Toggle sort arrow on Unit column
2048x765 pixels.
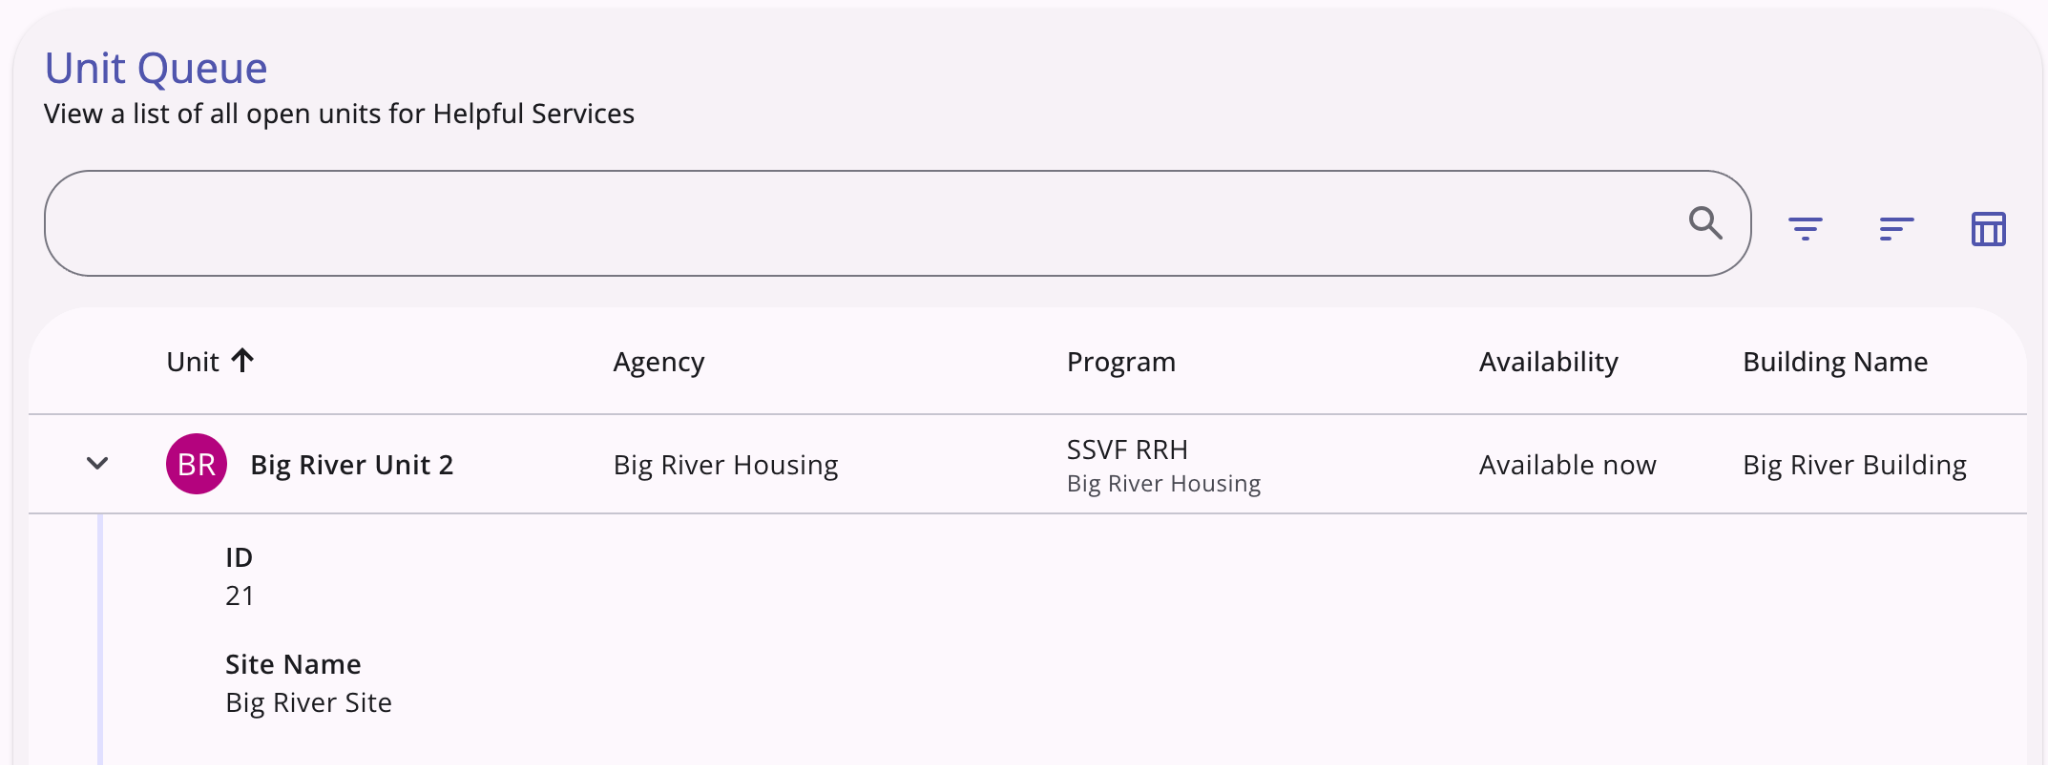coord(242,360)
